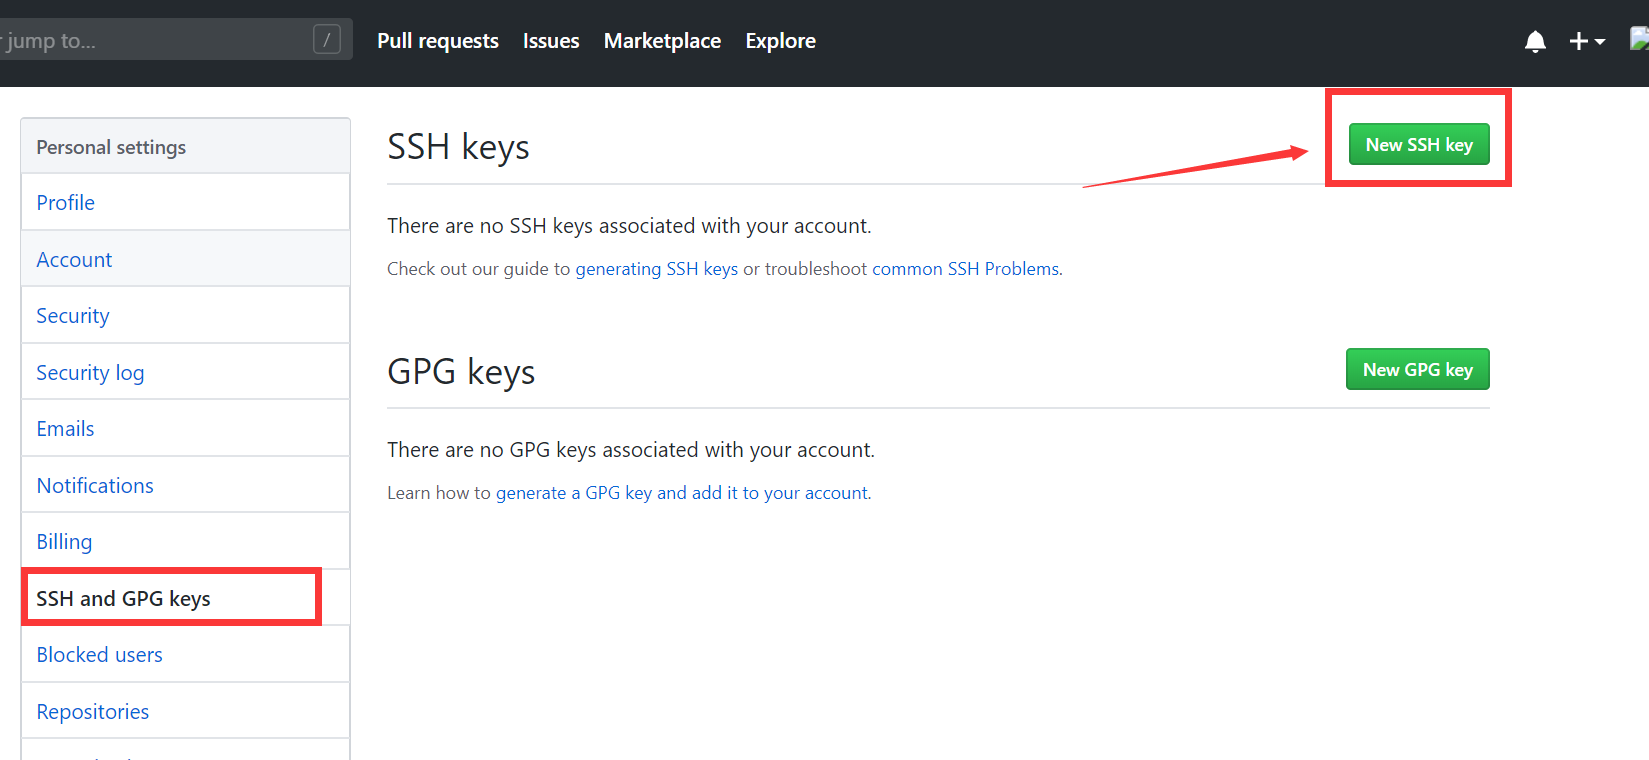Navigate to Explore in the header
The image size is (1649, 760).
pos(780,41)
